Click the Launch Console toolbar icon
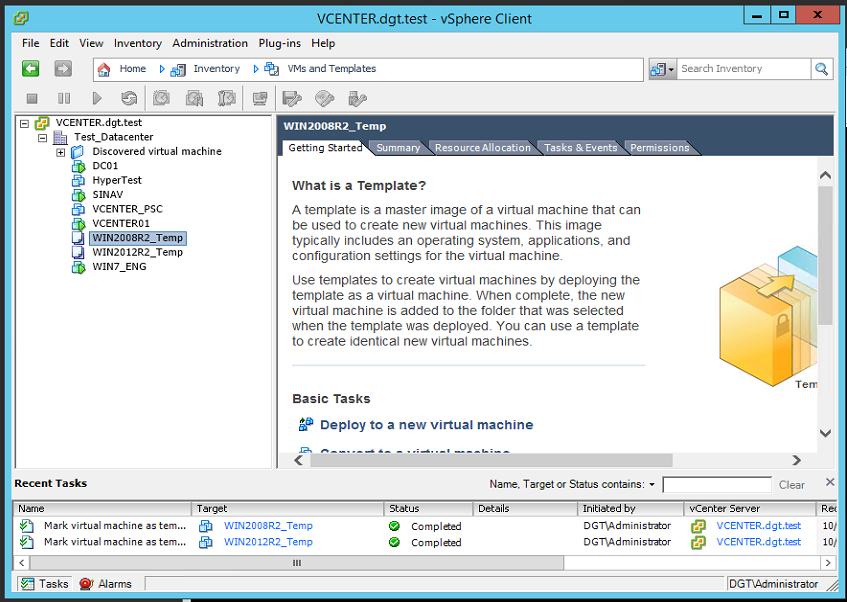Image resolution: width=847 pixels, height=602 pixels. [260, 98]
